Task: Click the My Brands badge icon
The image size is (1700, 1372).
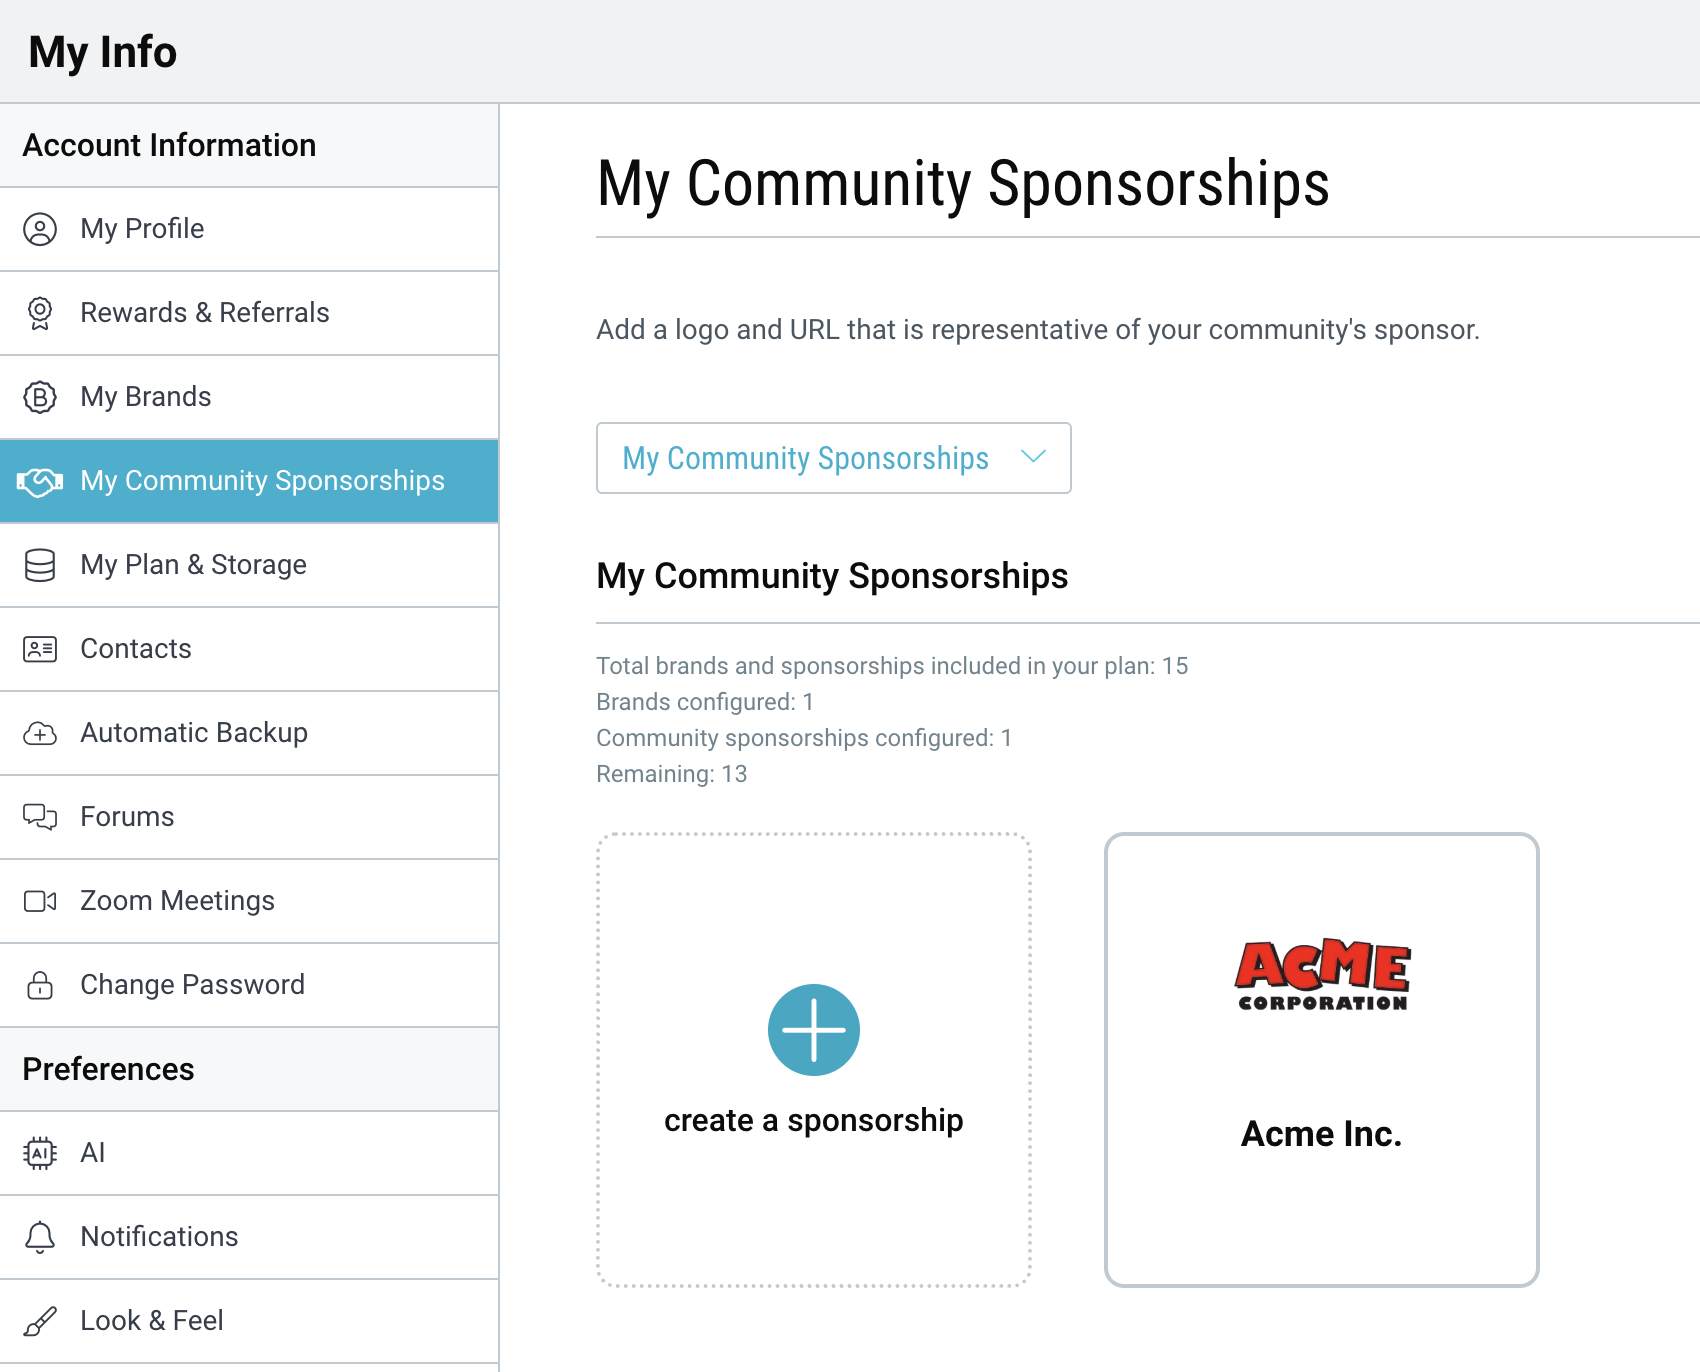Action: (40, 397)
